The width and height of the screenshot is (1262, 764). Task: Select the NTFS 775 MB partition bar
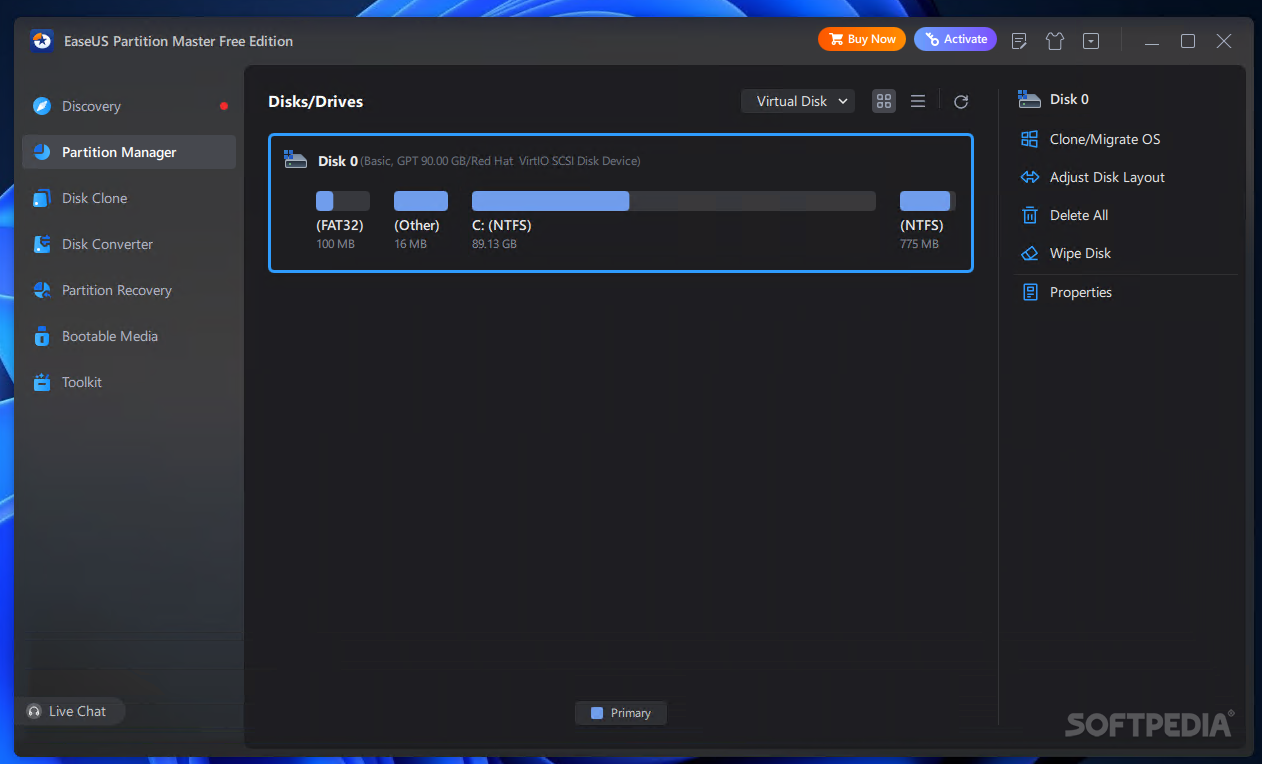(x=928, y=201)
